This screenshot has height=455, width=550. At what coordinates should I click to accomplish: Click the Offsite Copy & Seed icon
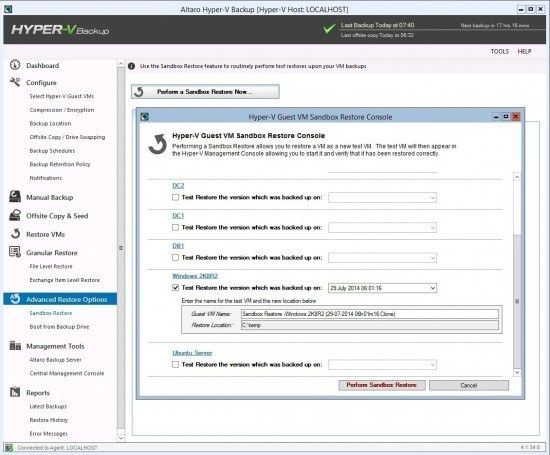coord(15,215)
